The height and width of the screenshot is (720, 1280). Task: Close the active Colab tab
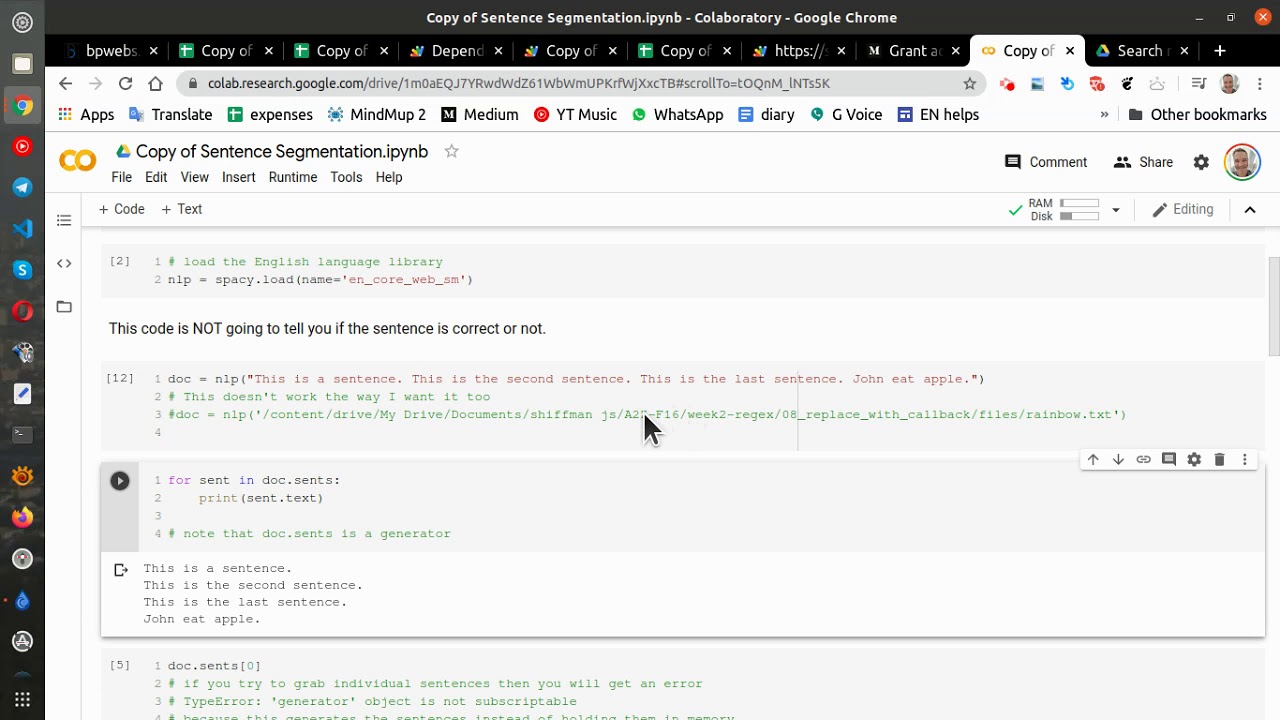click(1070, 50)
